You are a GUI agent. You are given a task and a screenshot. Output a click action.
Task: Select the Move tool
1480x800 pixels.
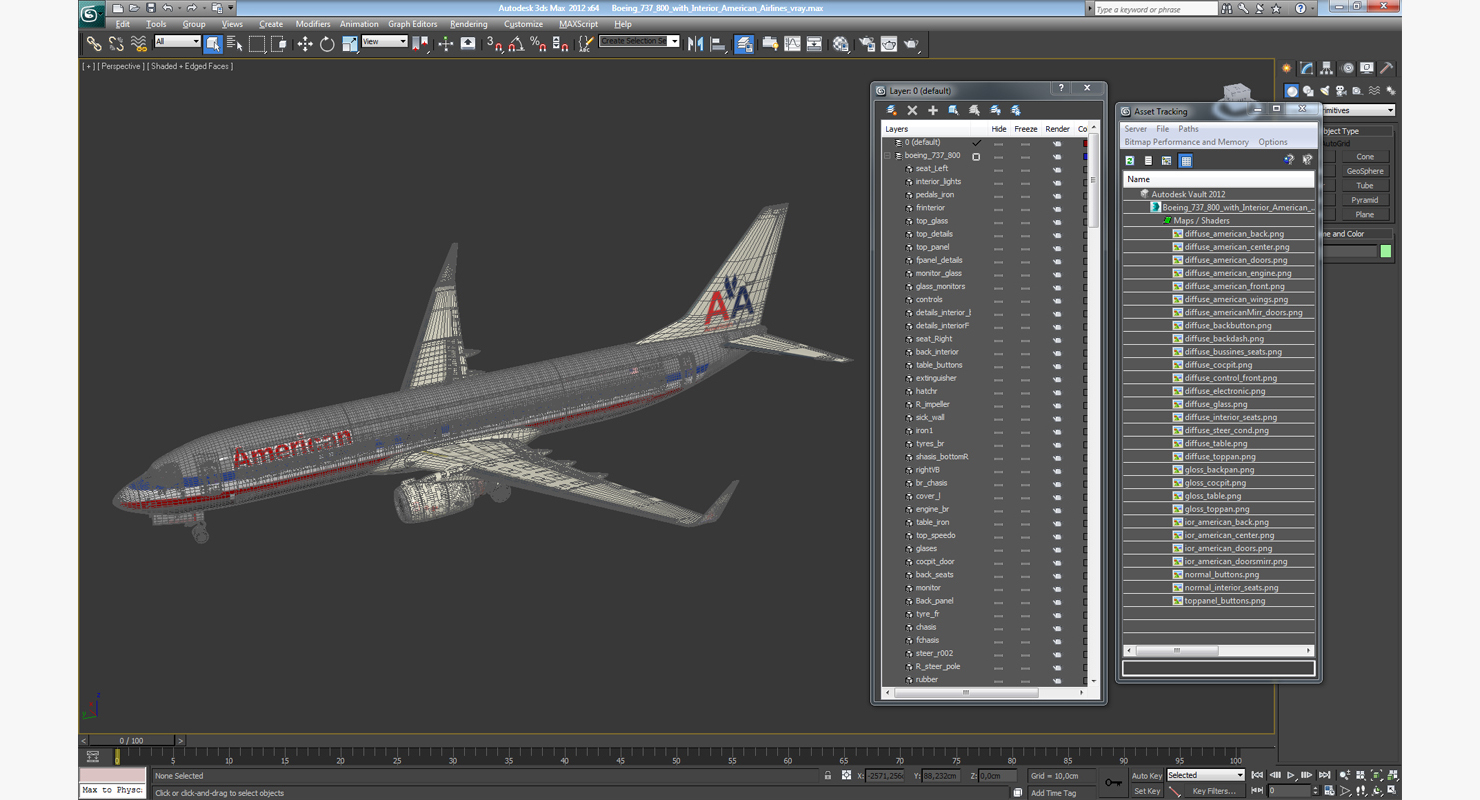coord(305,43)
